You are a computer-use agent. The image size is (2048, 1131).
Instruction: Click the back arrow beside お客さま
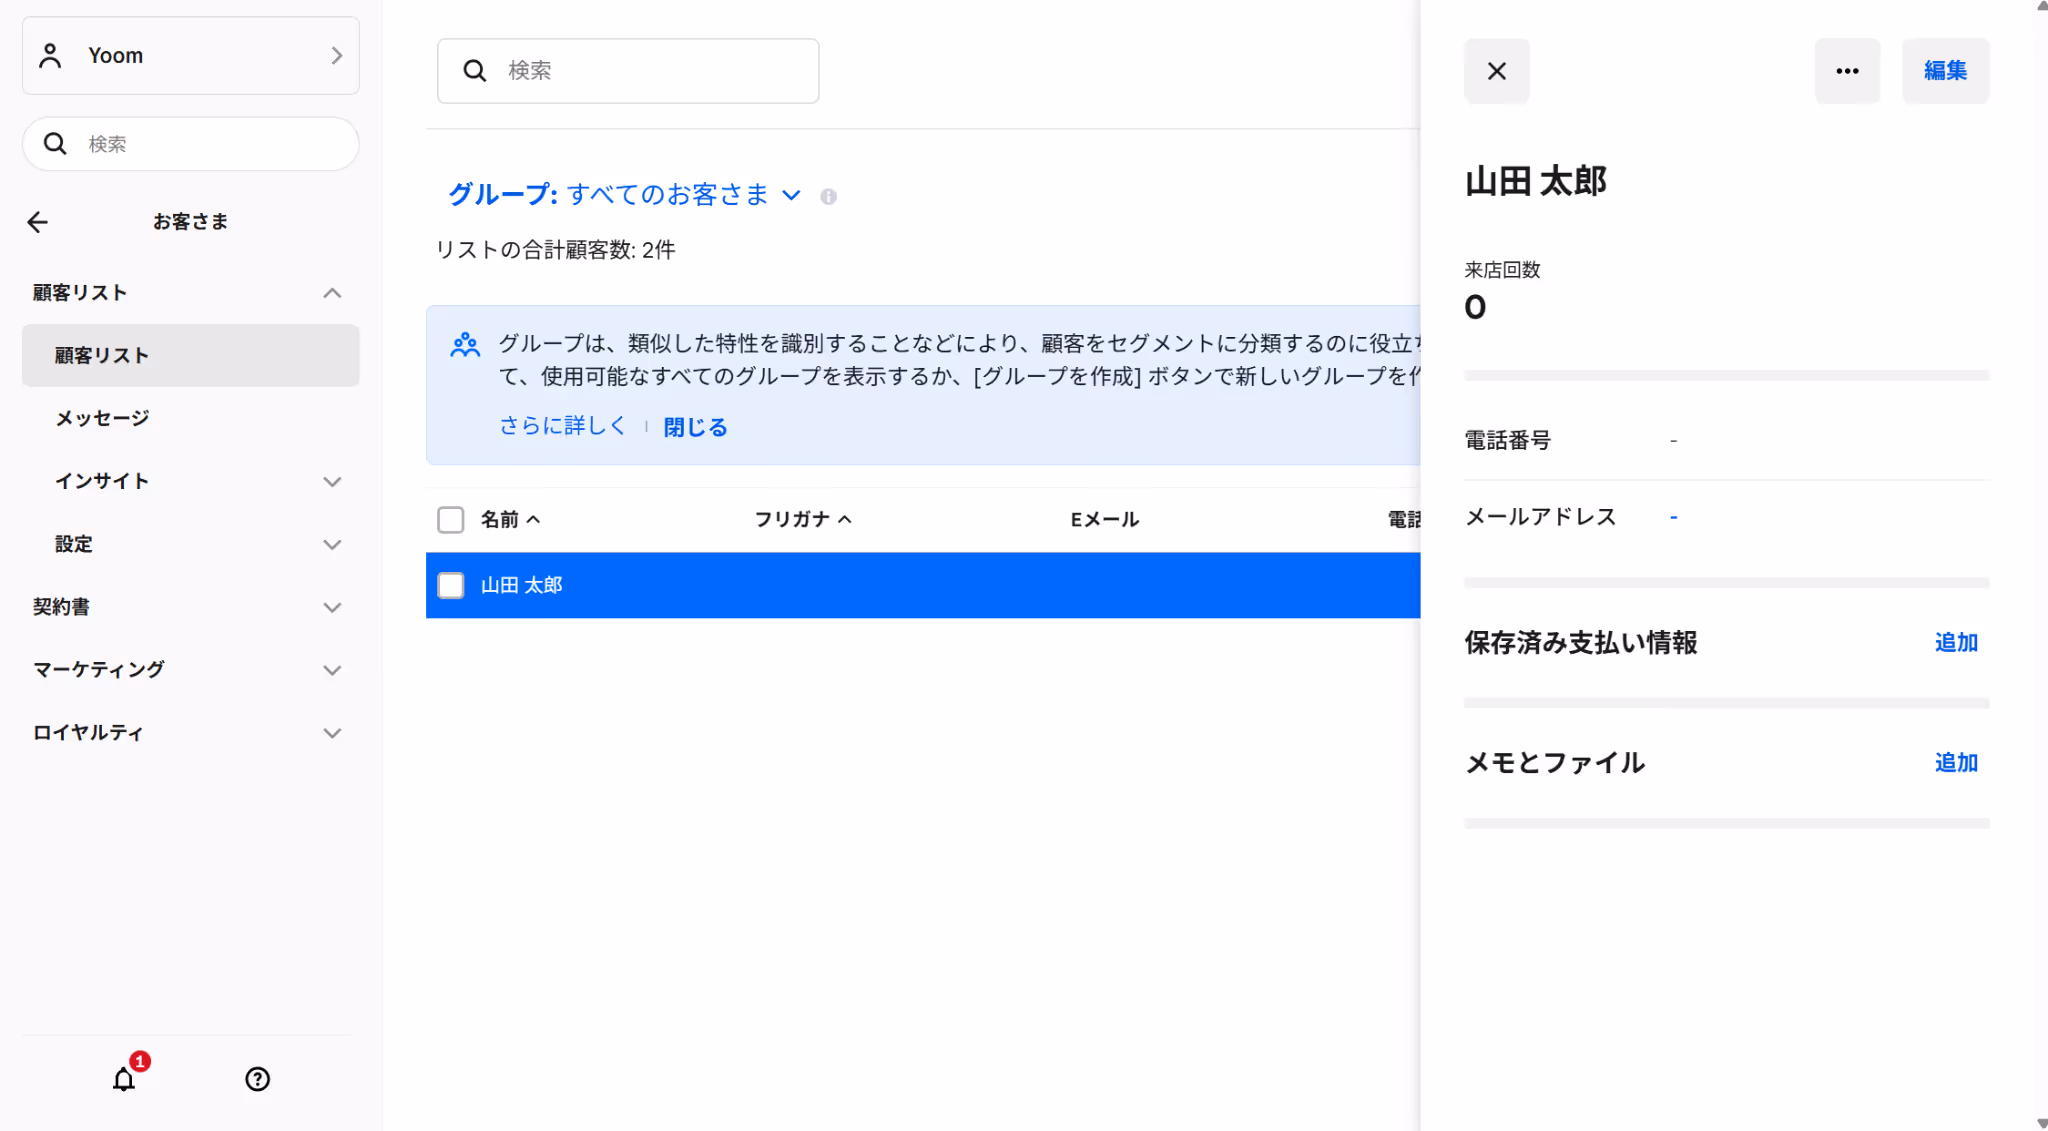tap(38, 222)
